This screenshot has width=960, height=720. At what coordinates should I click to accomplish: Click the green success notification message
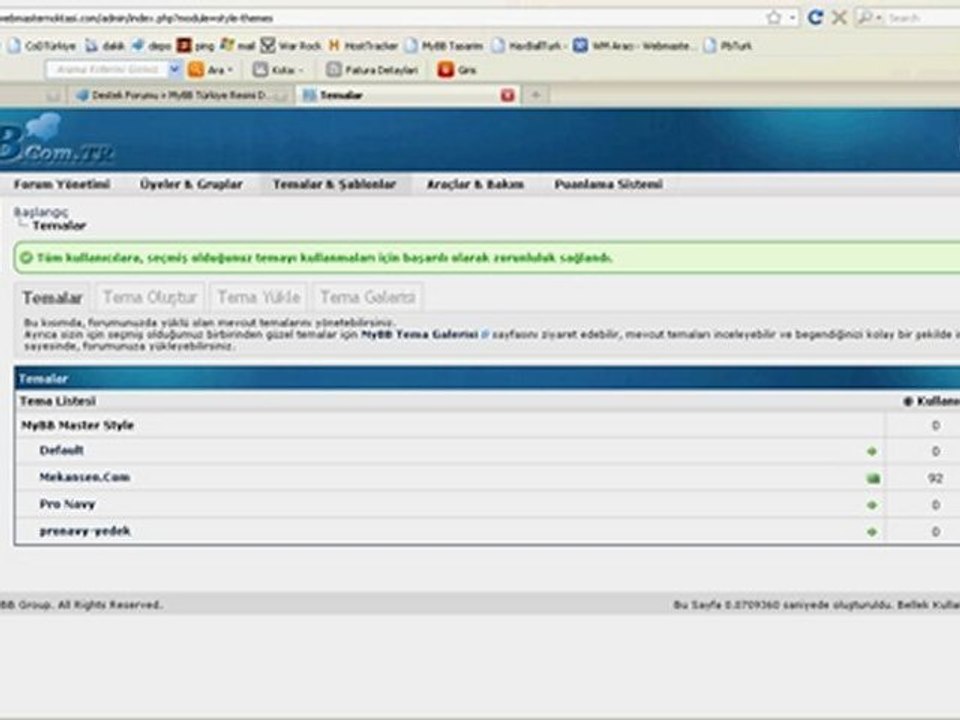[x=487, y=258]
